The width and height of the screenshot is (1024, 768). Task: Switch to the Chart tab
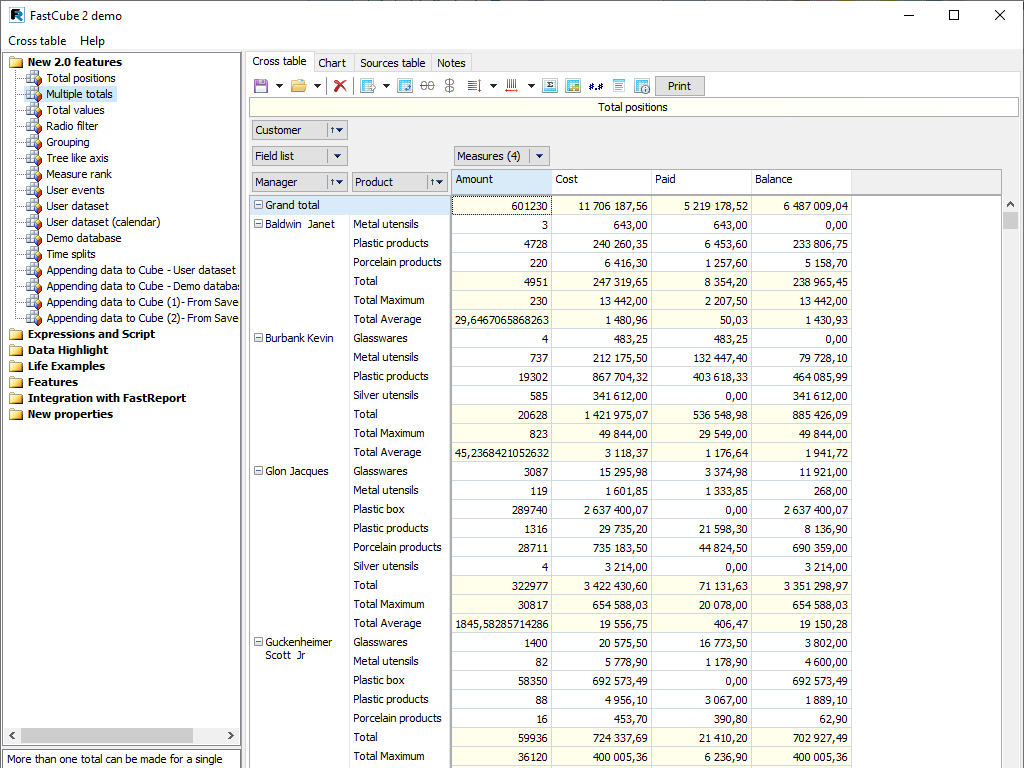tap(333, 62)
